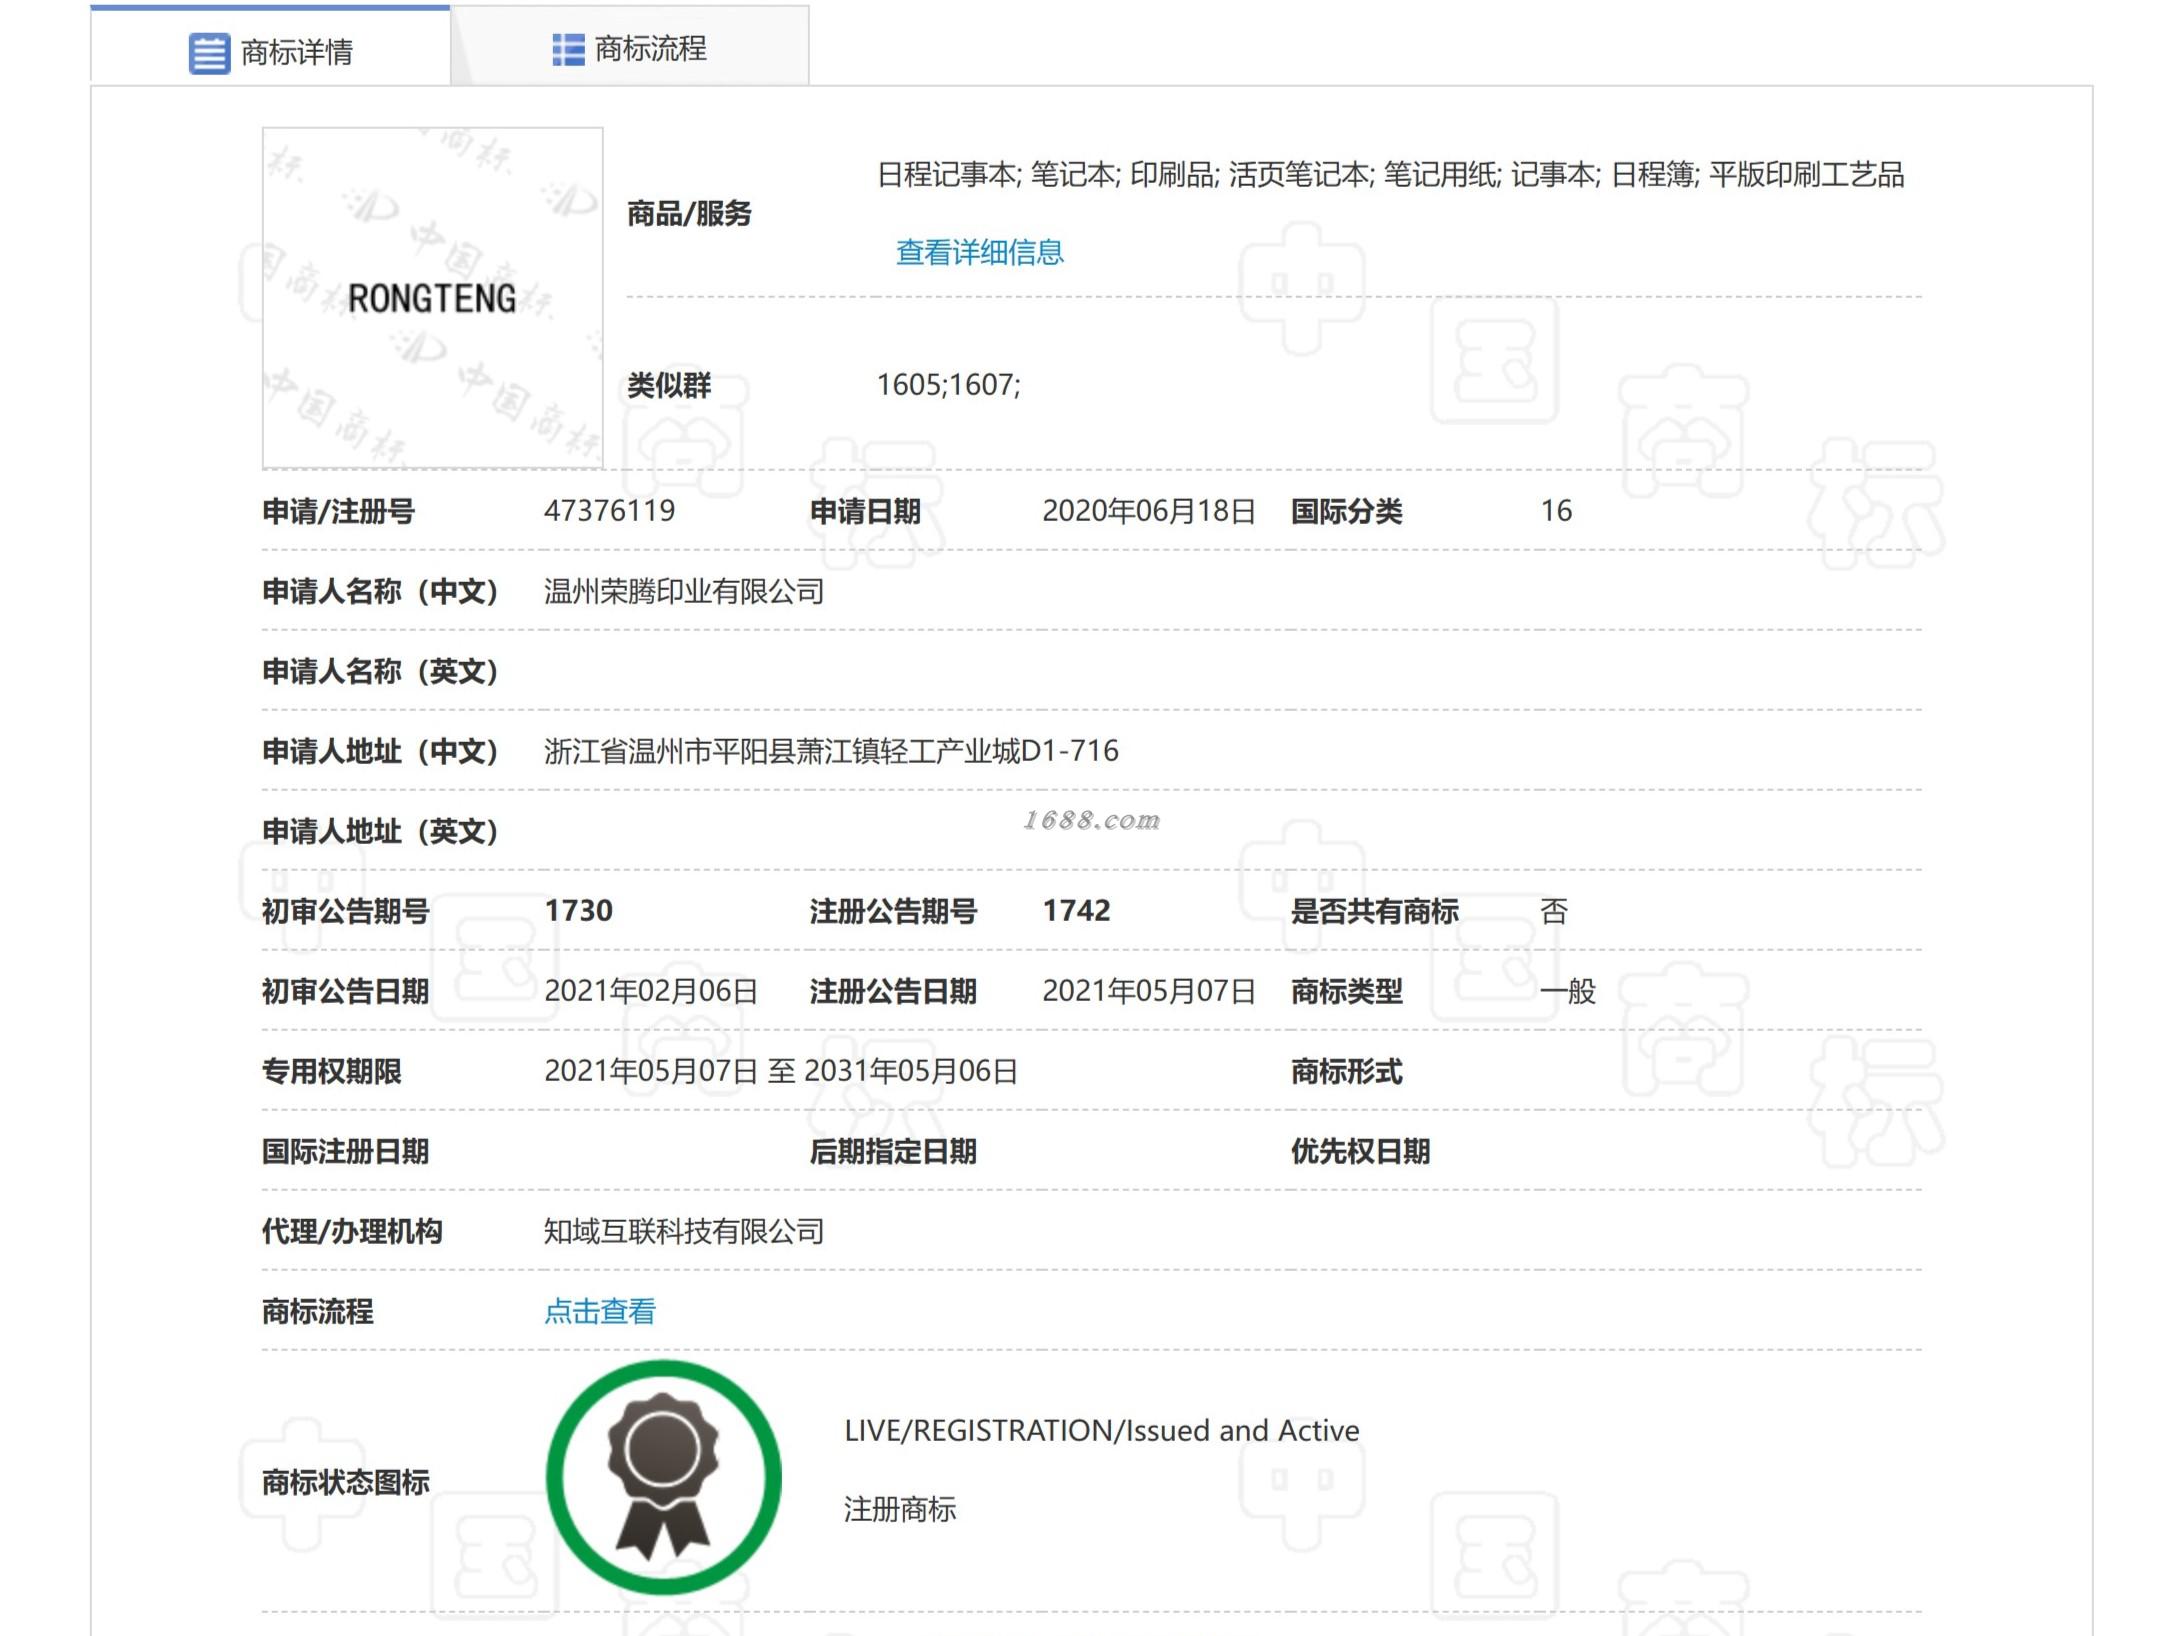Click the exclusive rights period date range

(x=780, y=1071)
